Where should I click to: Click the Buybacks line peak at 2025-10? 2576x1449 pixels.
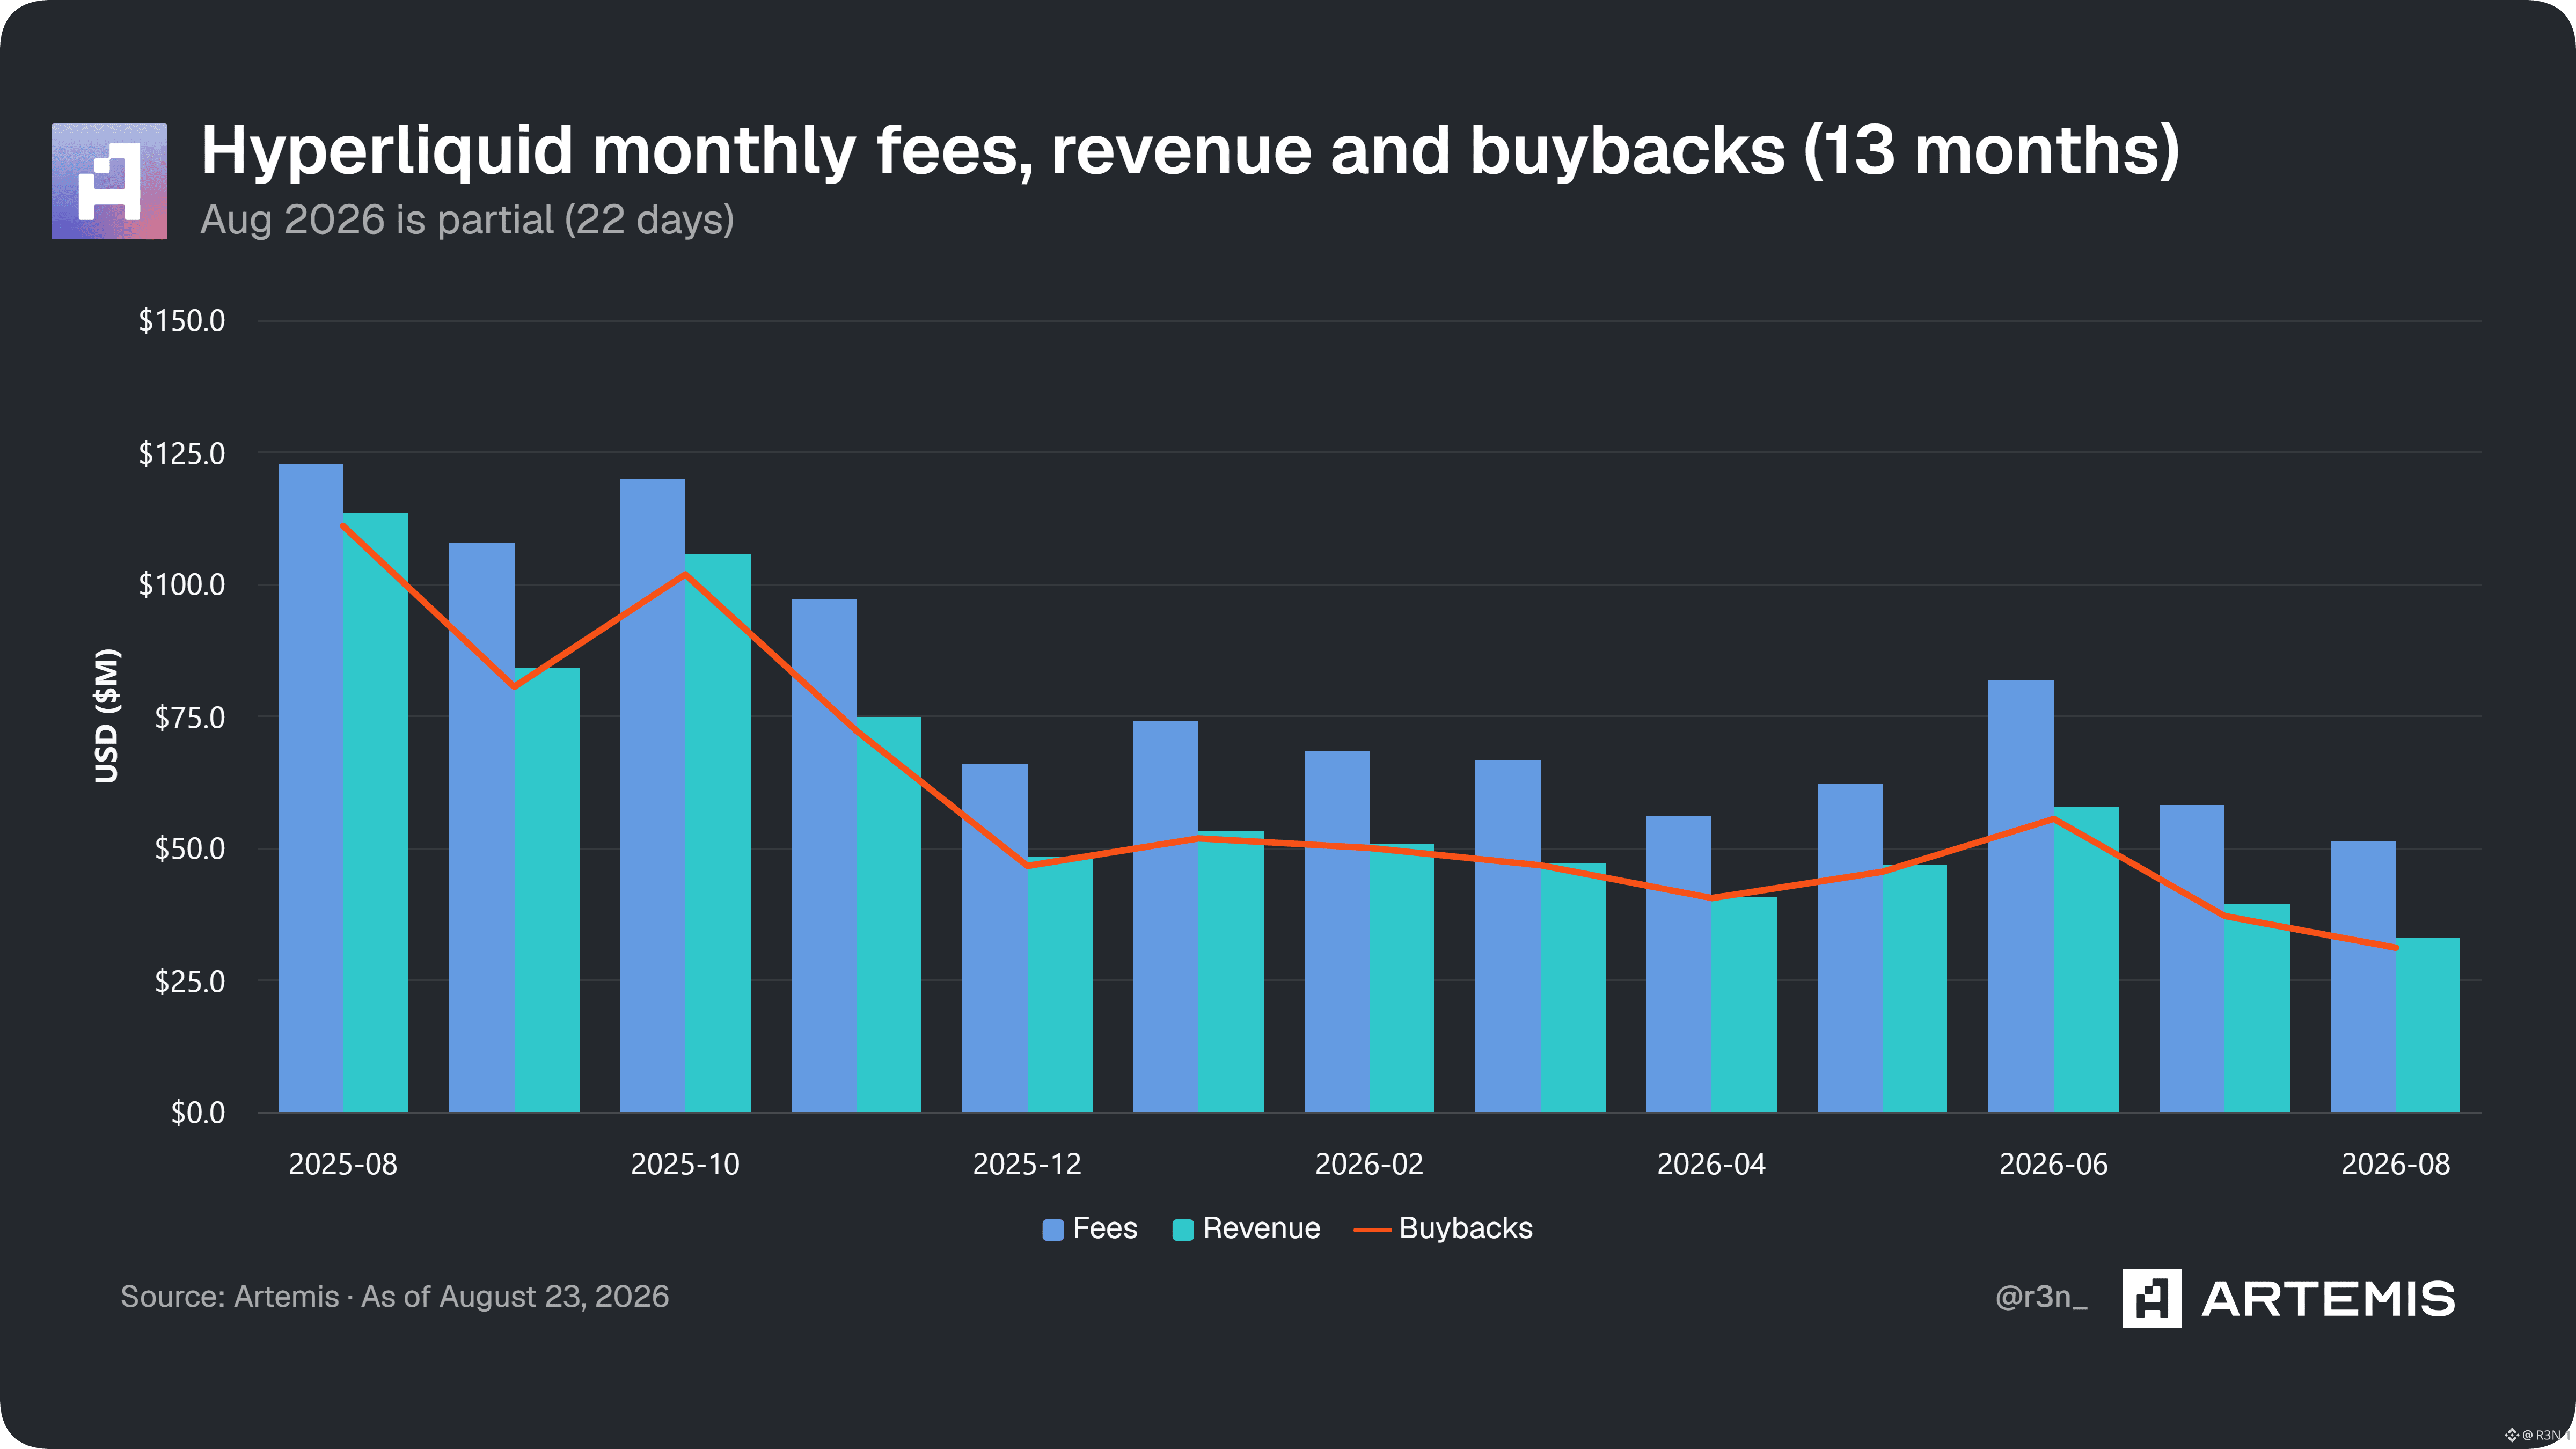click(x=685, y=574)
